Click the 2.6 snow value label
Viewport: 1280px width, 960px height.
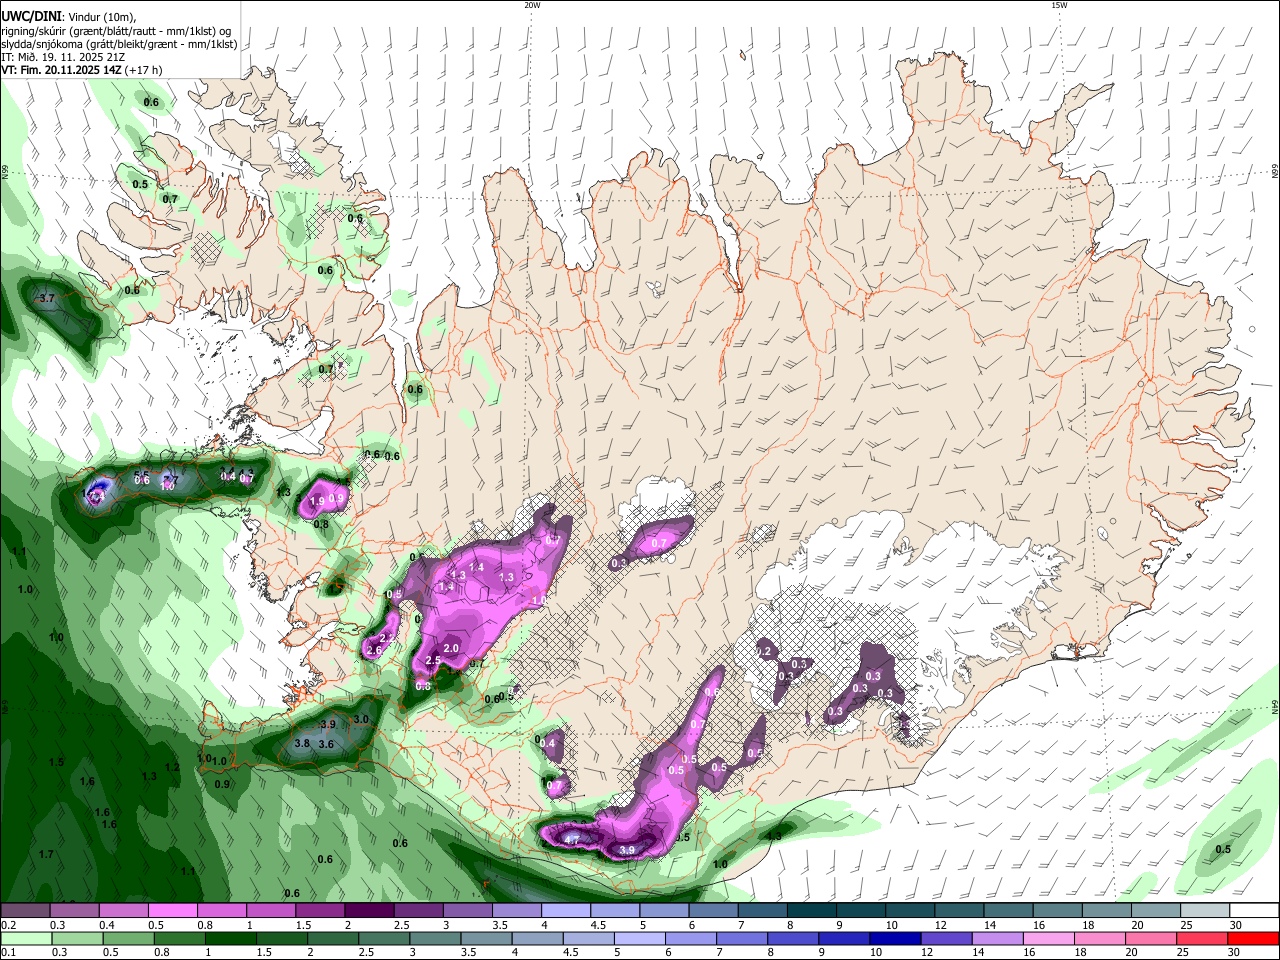click(x=375, y=650)
